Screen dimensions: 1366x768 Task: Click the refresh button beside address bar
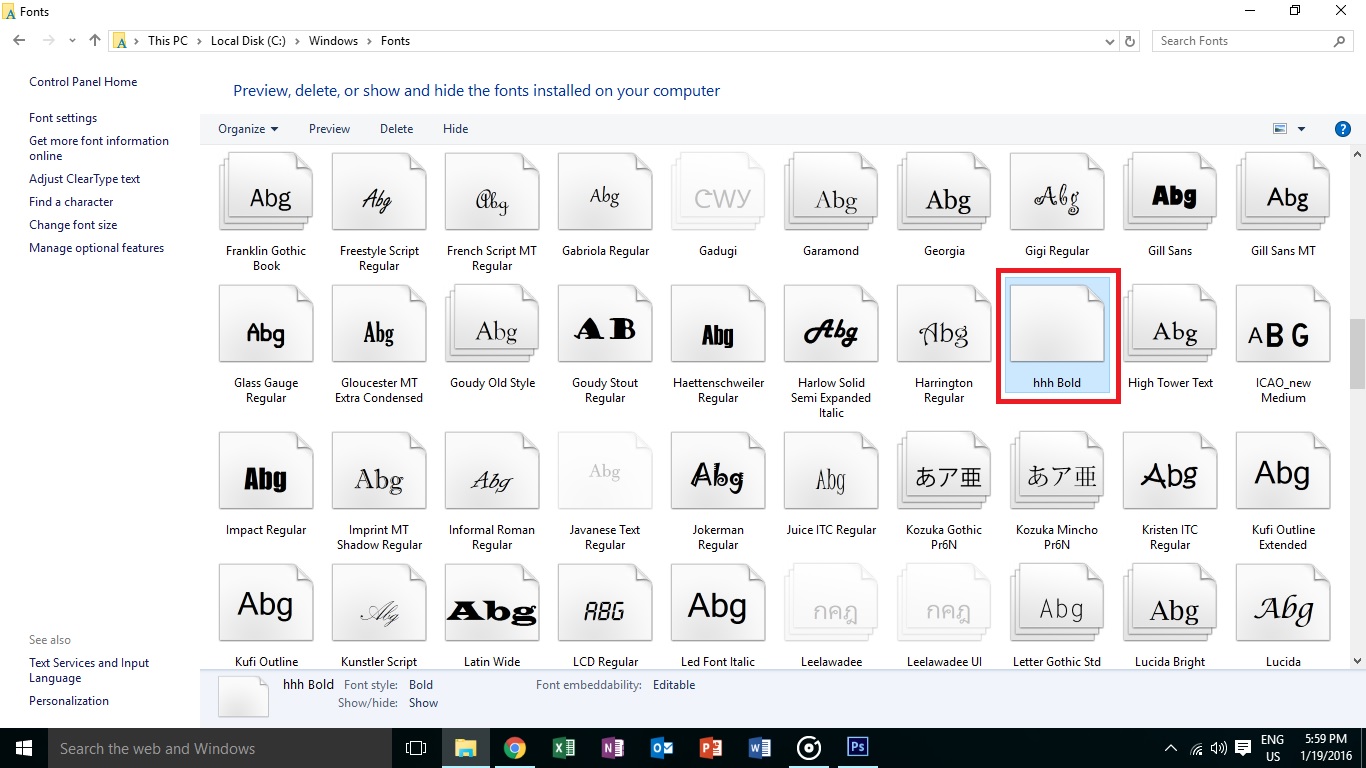(x=1130, y=41)
